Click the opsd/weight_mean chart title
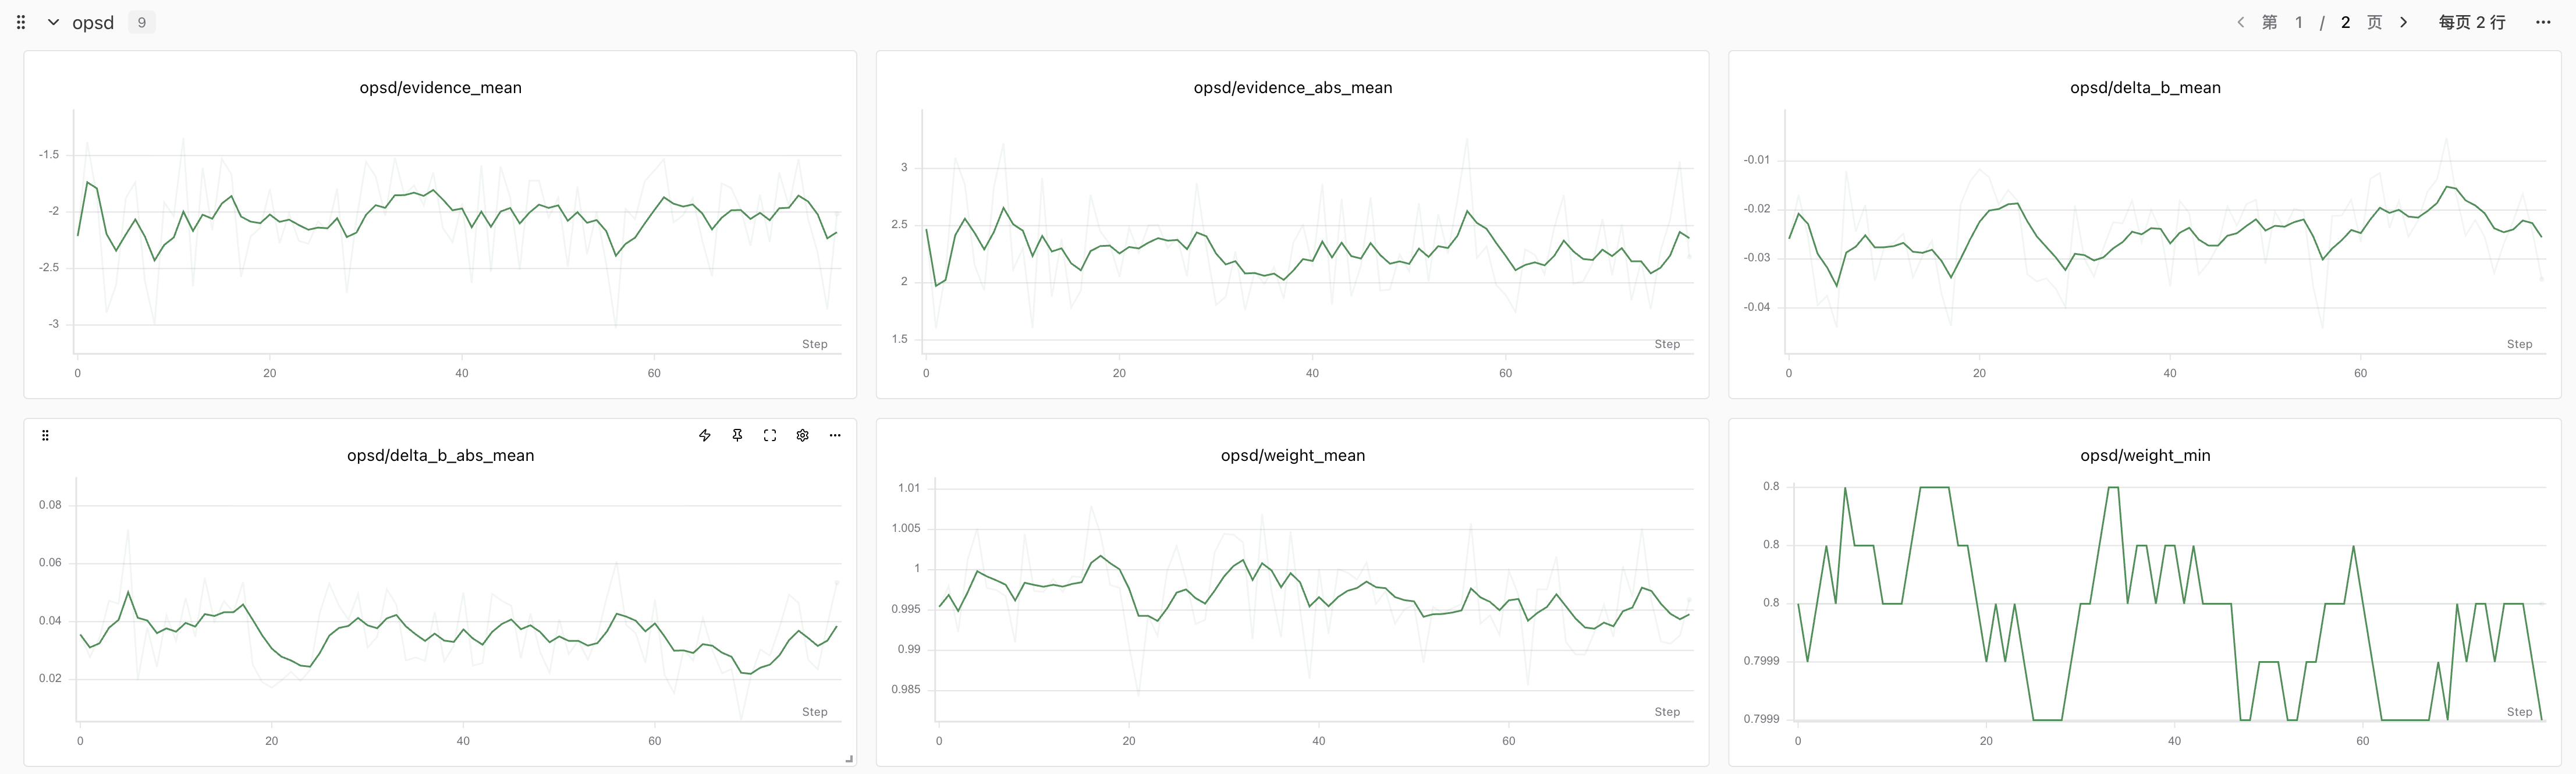This screenshot has width=2576, height=774. point(1293,455)
